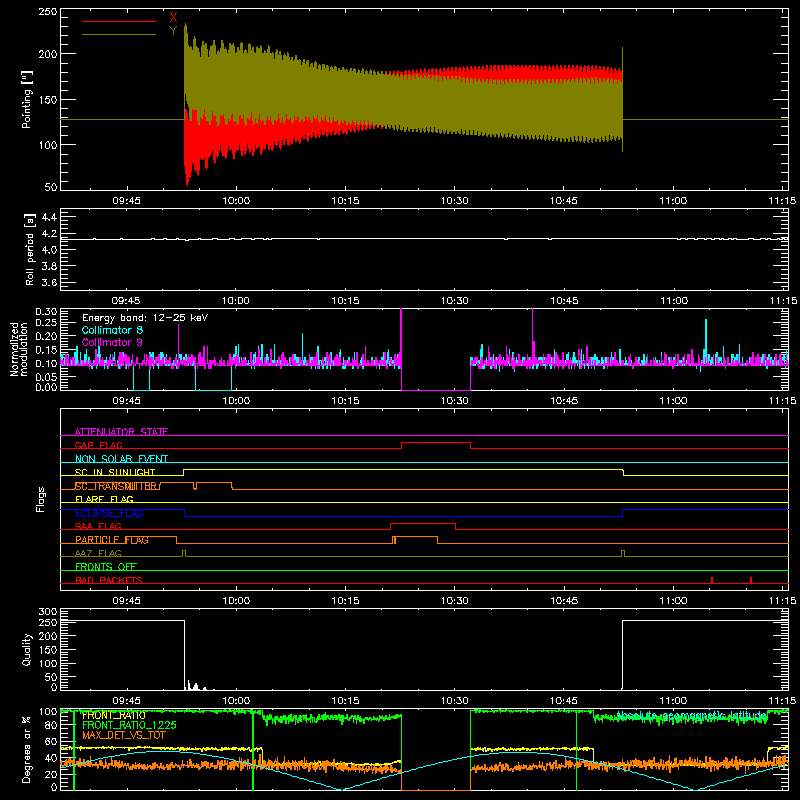Click the 'Quality' axis title
800x800 pixels.
pyautogui.click(x=27, y=649)
